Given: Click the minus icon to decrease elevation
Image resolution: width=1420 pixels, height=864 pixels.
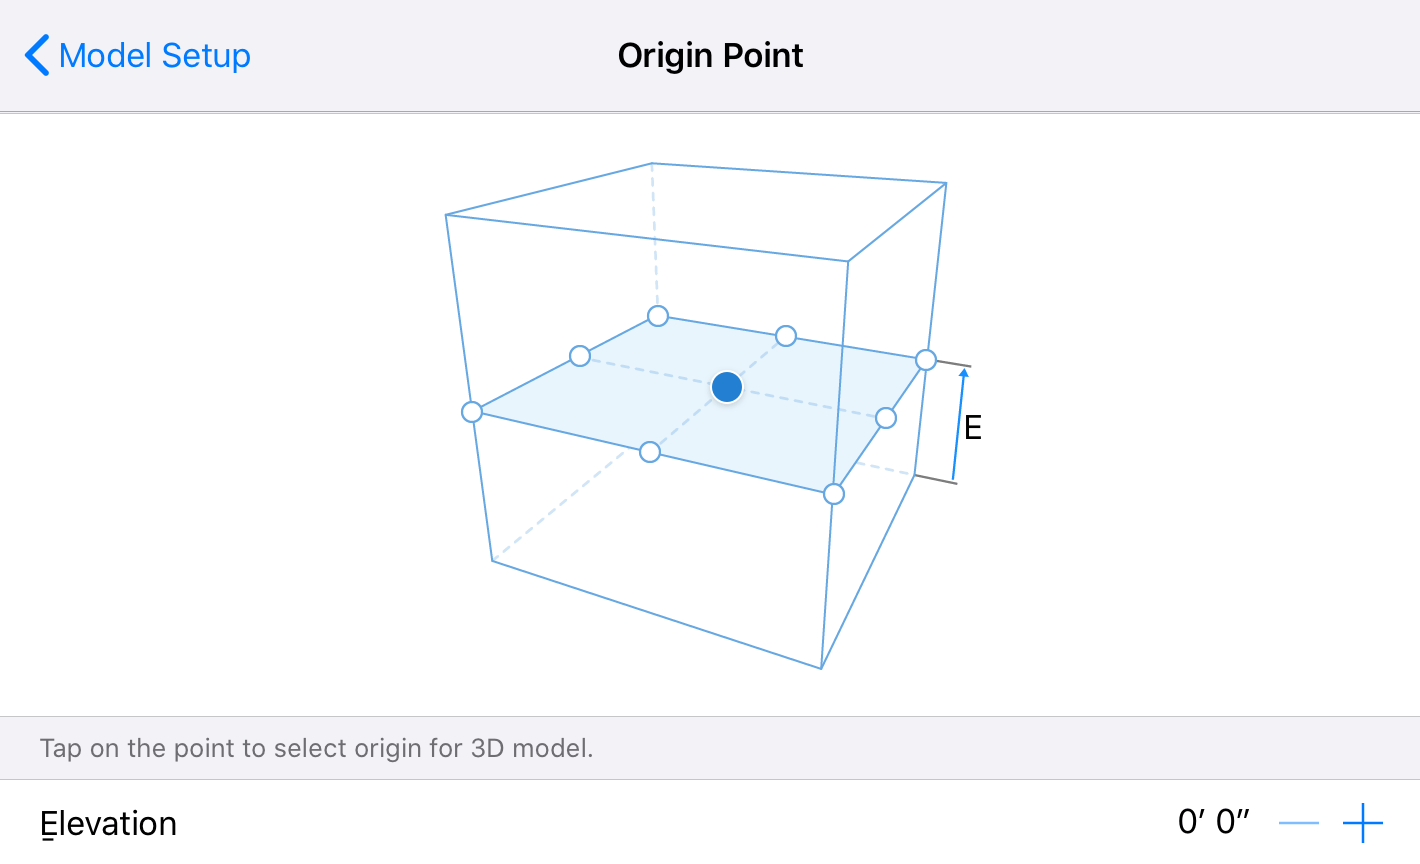Looking at the screenshot, I should pos(1298,822).
